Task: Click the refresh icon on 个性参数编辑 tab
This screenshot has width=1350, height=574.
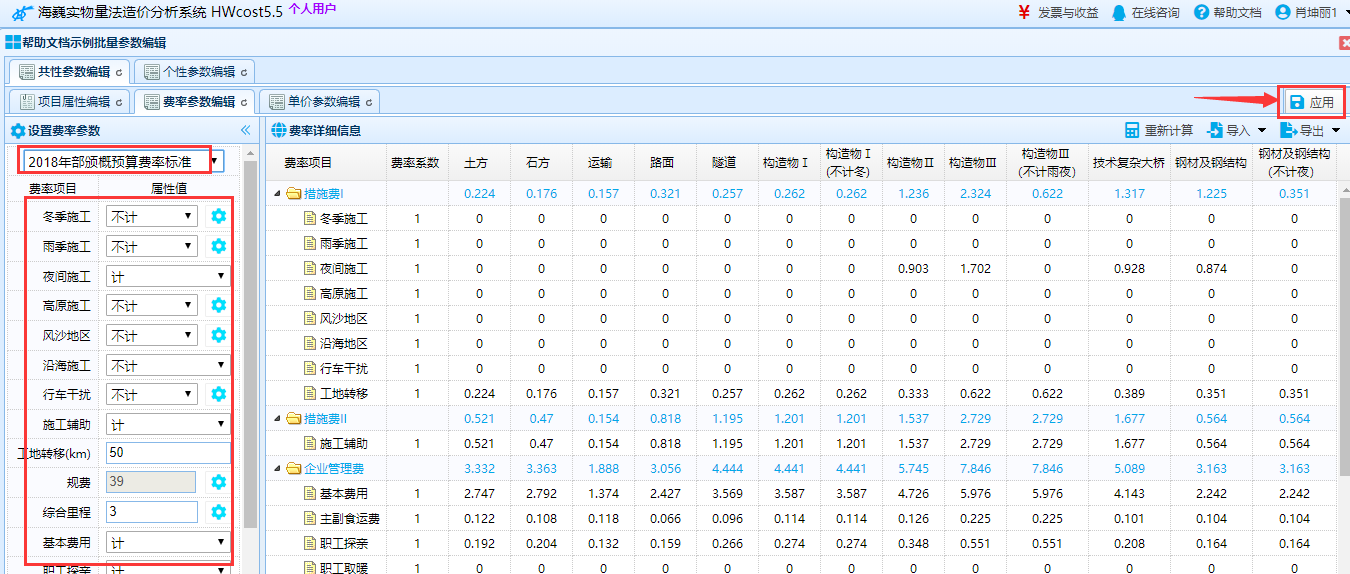Action: [244, 72]
